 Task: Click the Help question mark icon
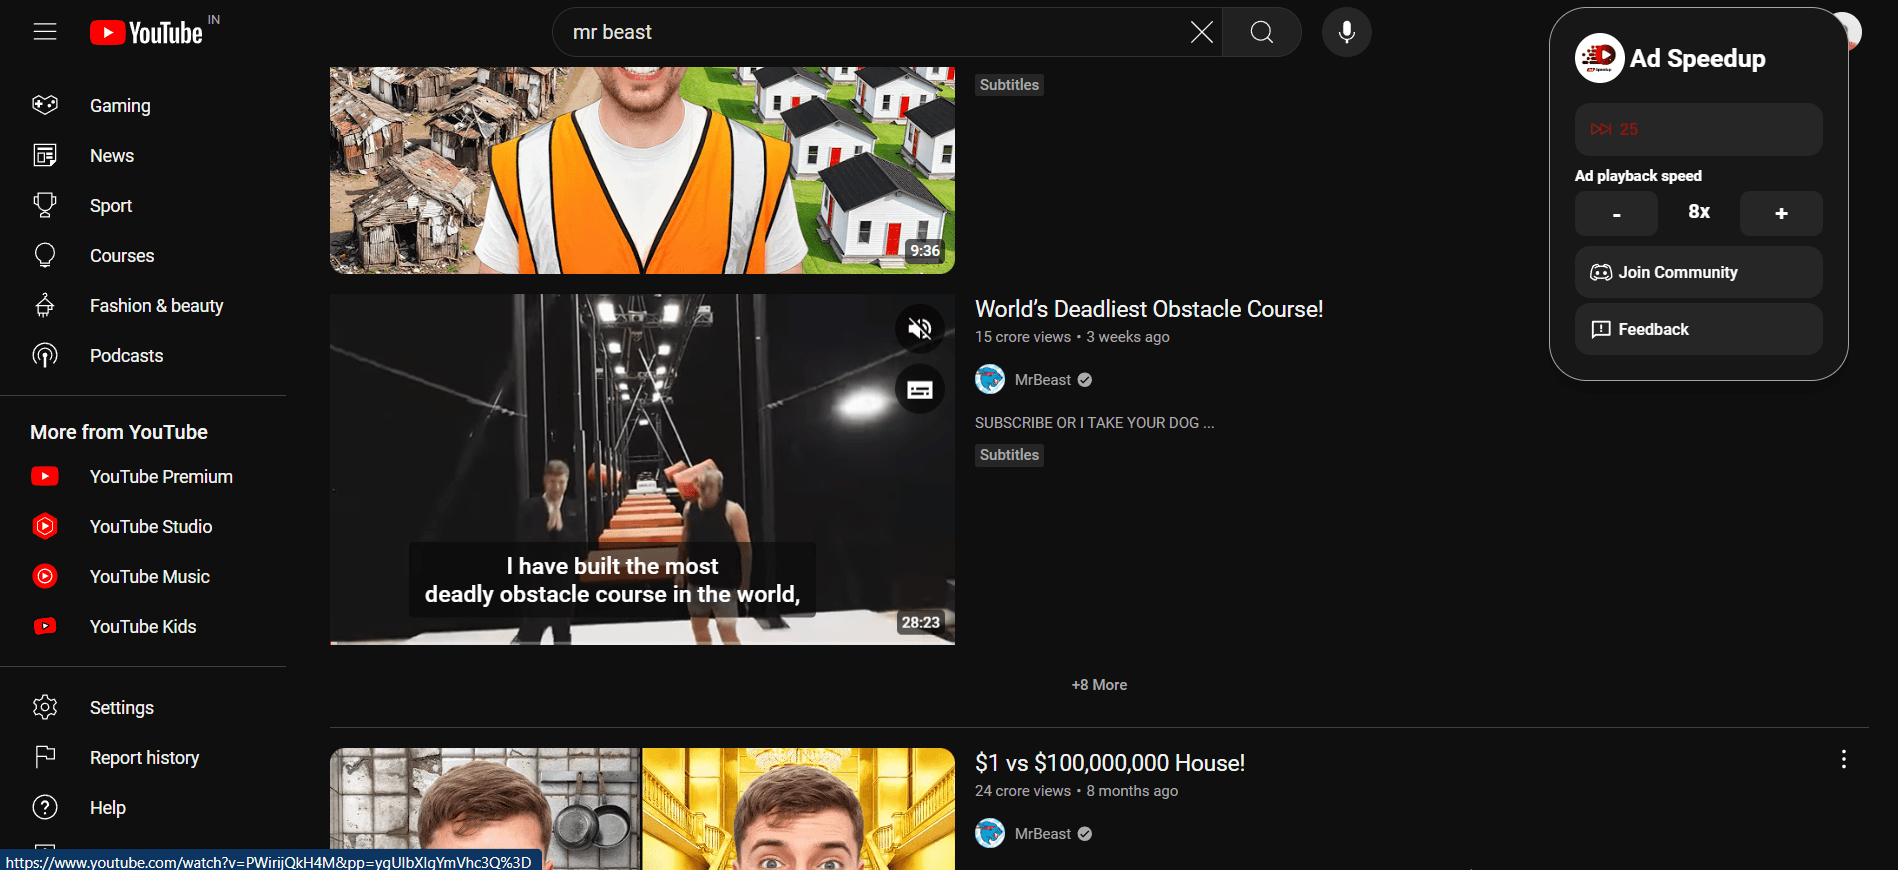45,807
